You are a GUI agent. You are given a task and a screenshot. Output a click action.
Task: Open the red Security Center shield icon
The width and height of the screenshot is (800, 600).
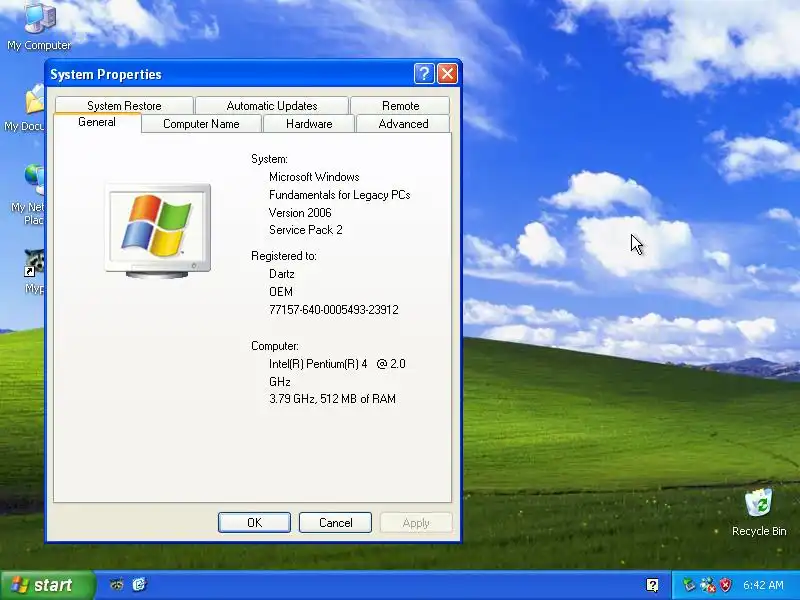(726, 585)
